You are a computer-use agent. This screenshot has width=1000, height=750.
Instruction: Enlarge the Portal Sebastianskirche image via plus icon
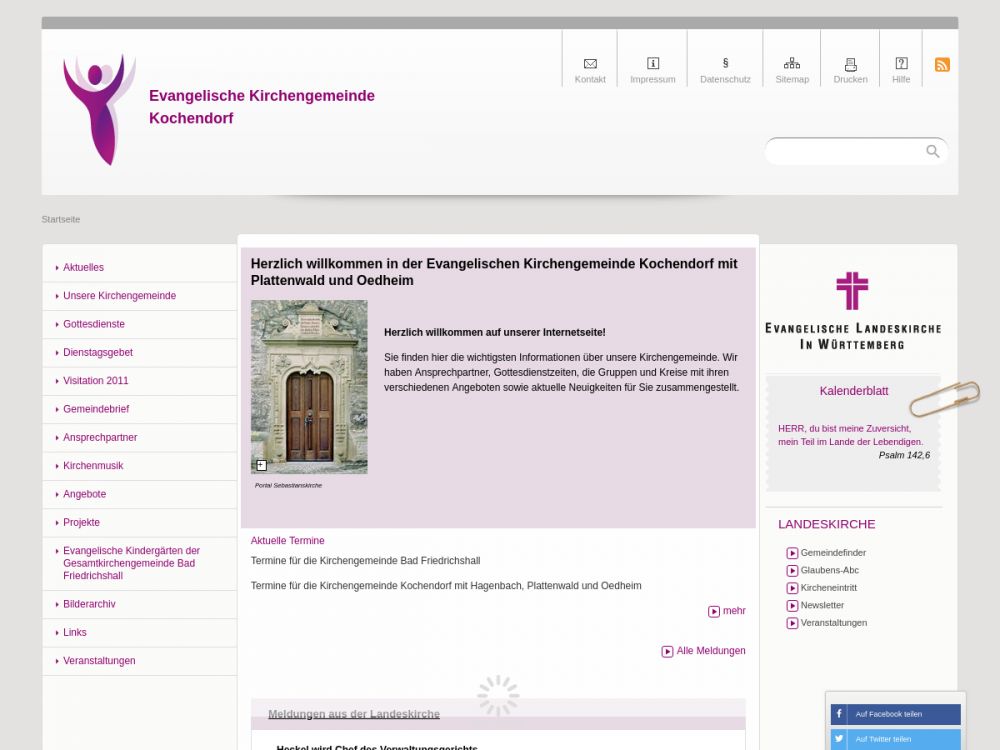click(x=261, y=465)
